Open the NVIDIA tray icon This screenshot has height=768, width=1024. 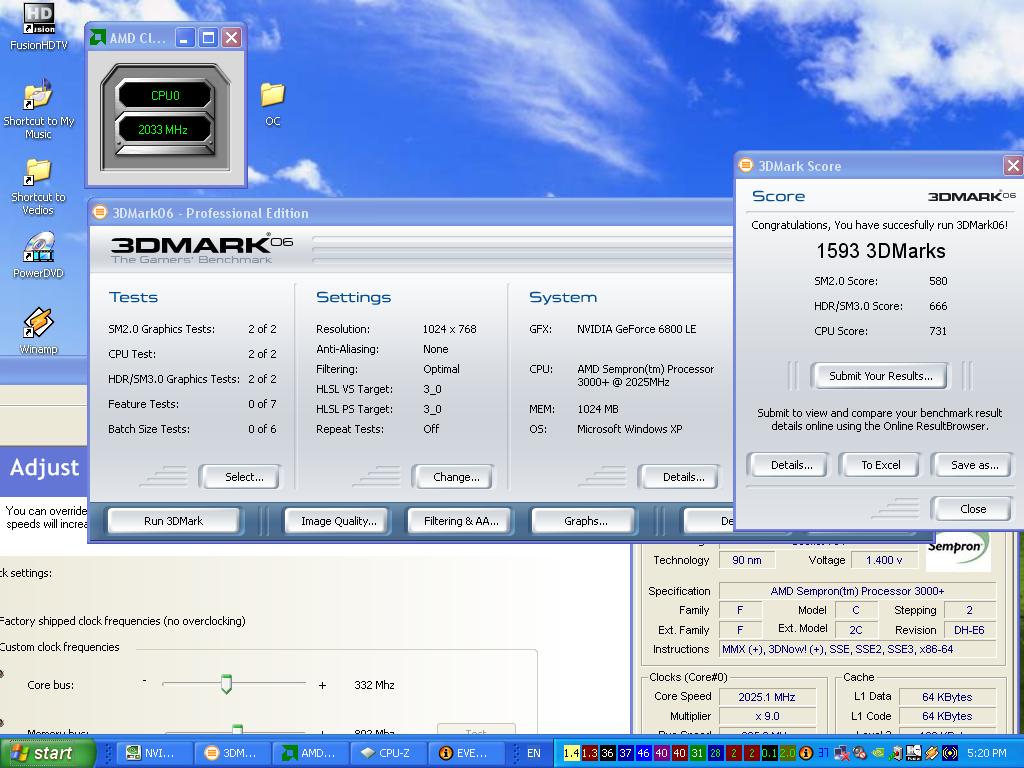coord(877,753)
